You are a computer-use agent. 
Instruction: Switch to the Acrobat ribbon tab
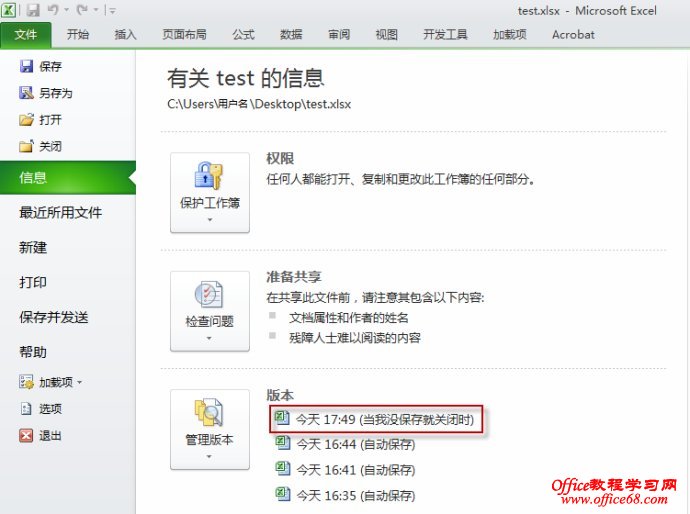coord(573,35)
